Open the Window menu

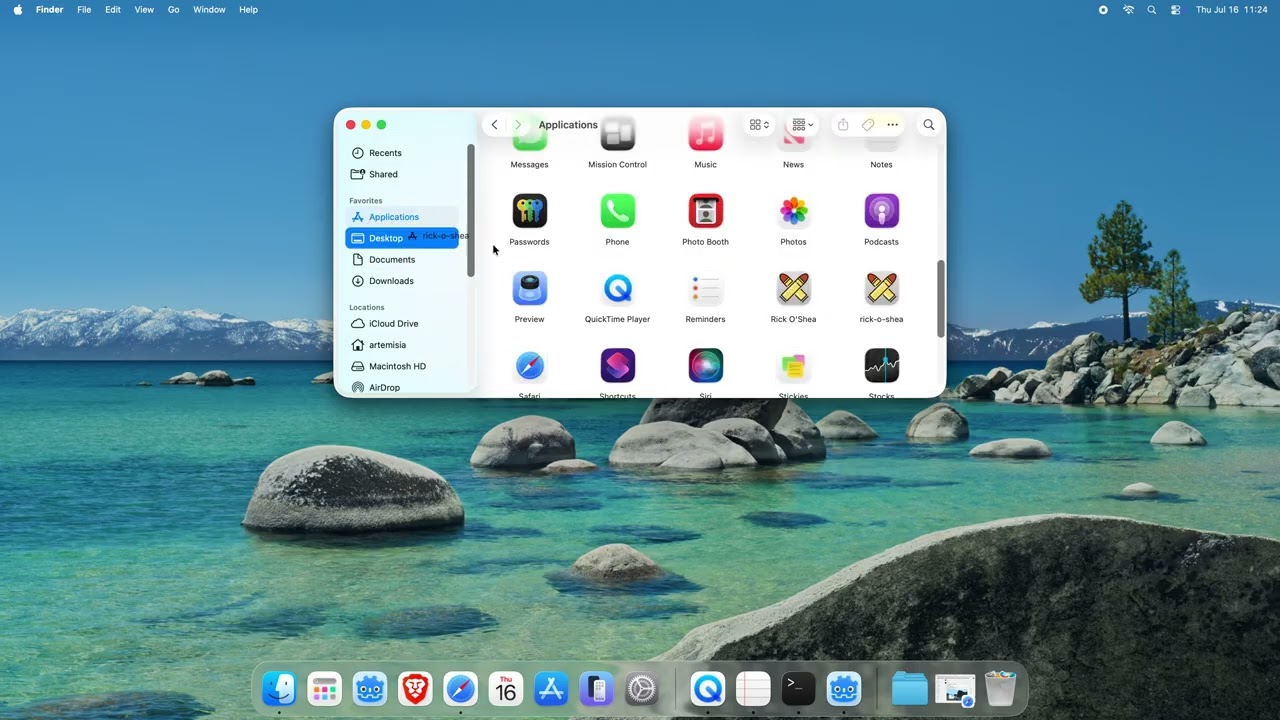click(x=209, y=10)
